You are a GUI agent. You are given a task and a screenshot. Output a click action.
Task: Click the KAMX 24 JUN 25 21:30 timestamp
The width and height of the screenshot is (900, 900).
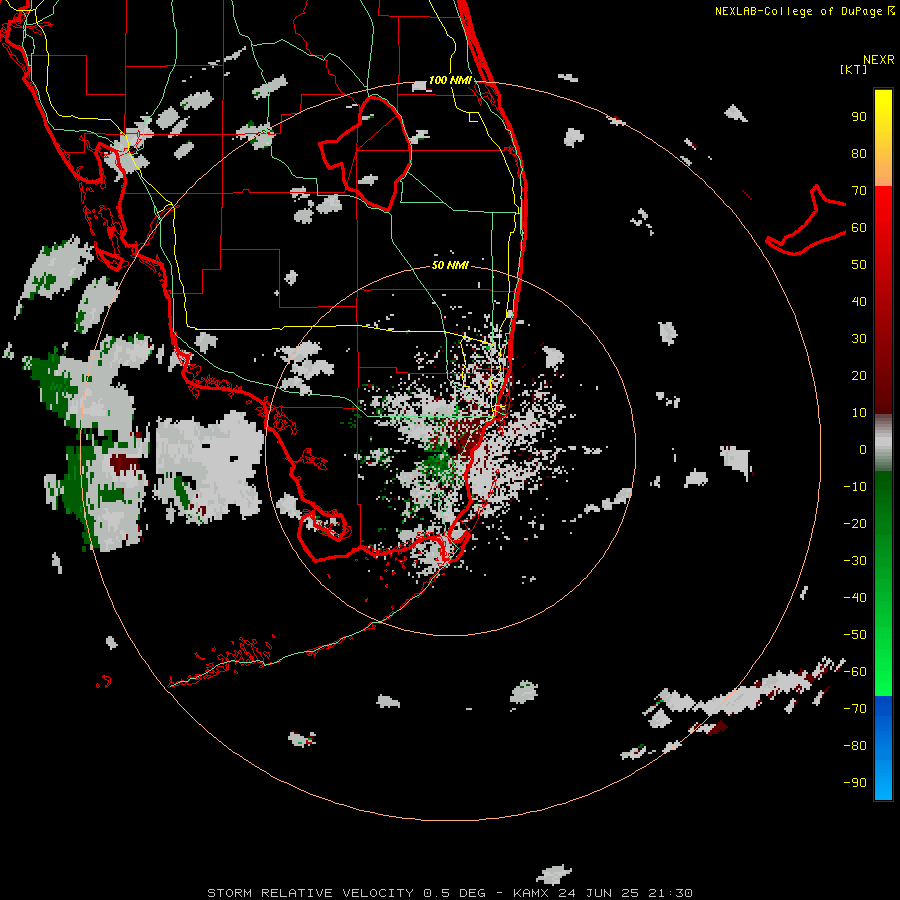[x=603, y=893]
